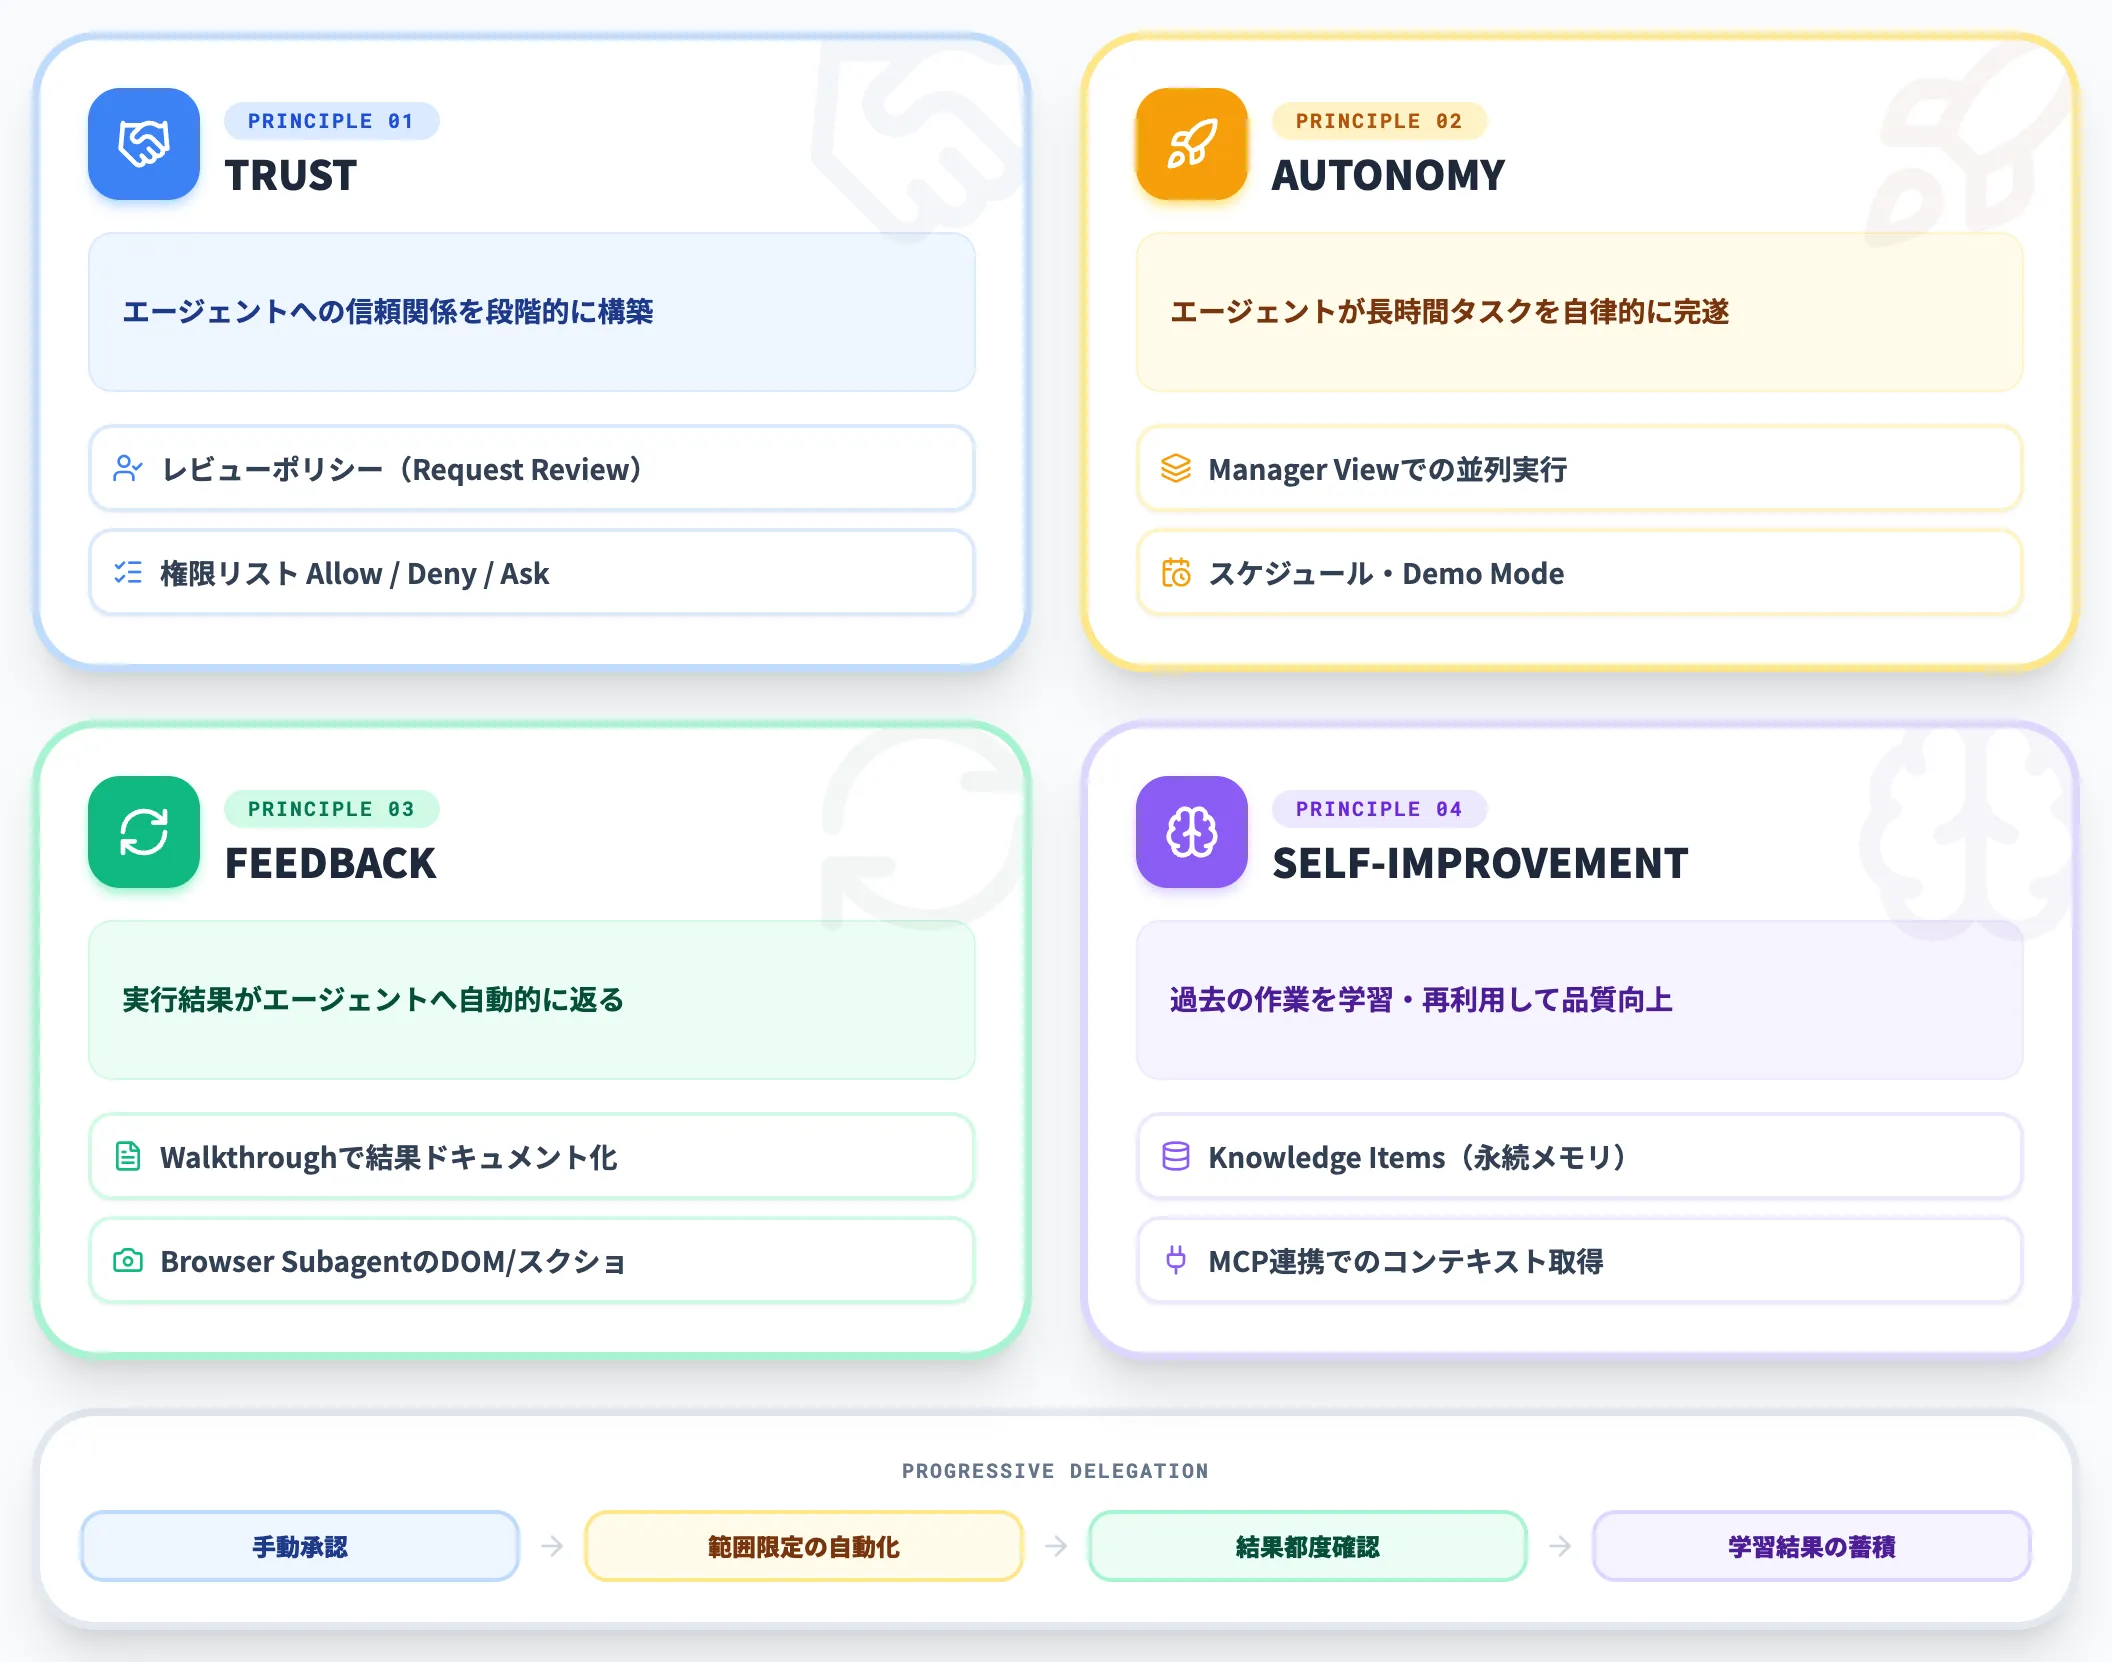Click the FEEDBACK heading
2112x1662 pixels.
point(331,864)
